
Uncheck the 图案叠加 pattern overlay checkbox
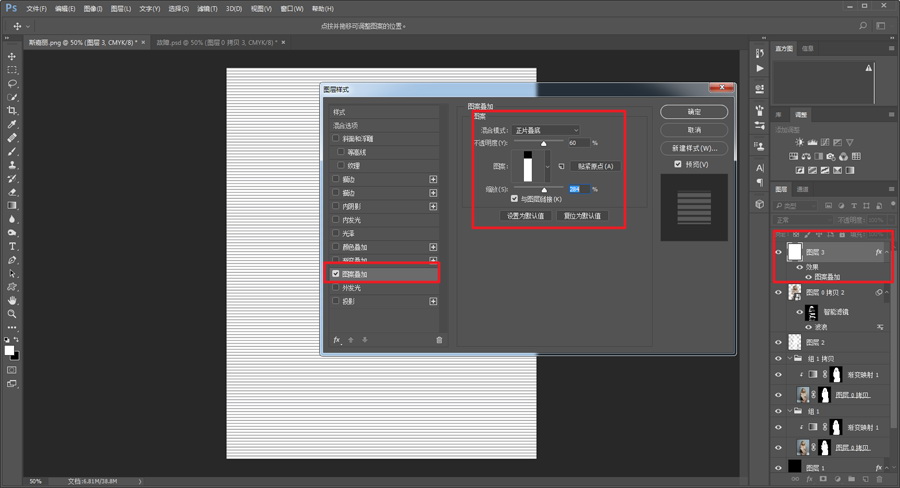click(336, 274)
